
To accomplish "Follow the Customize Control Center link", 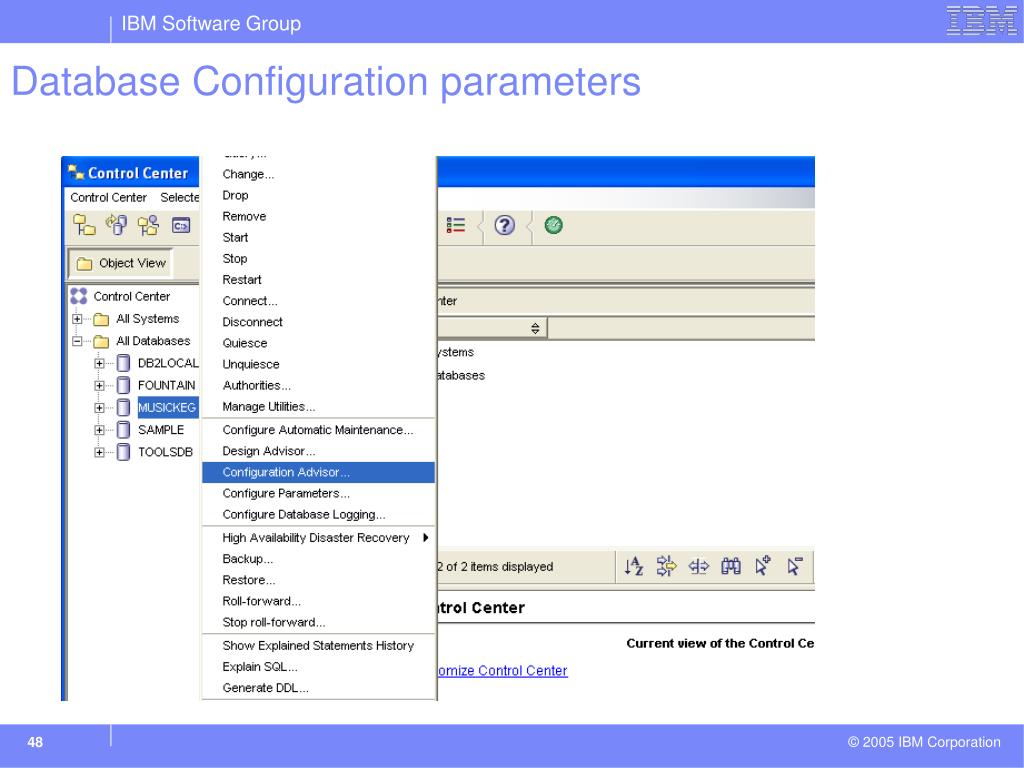I will (x=502, y=671).
